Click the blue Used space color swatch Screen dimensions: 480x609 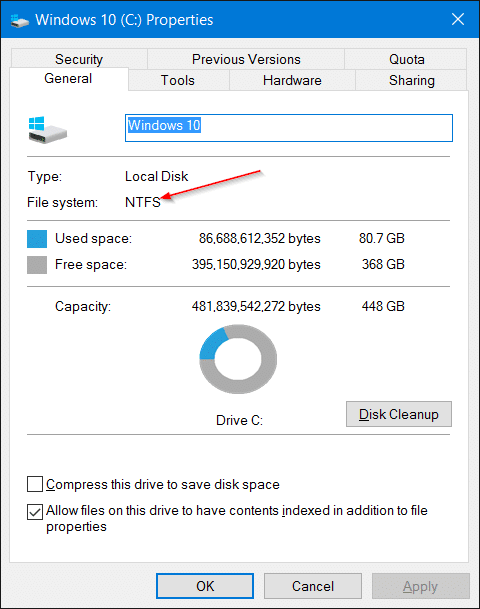point(37,238)
